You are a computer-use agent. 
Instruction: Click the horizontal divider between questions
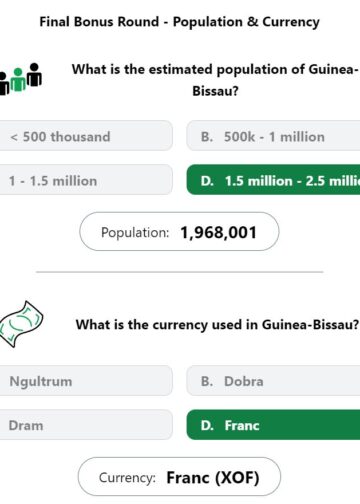click(180, 272)
